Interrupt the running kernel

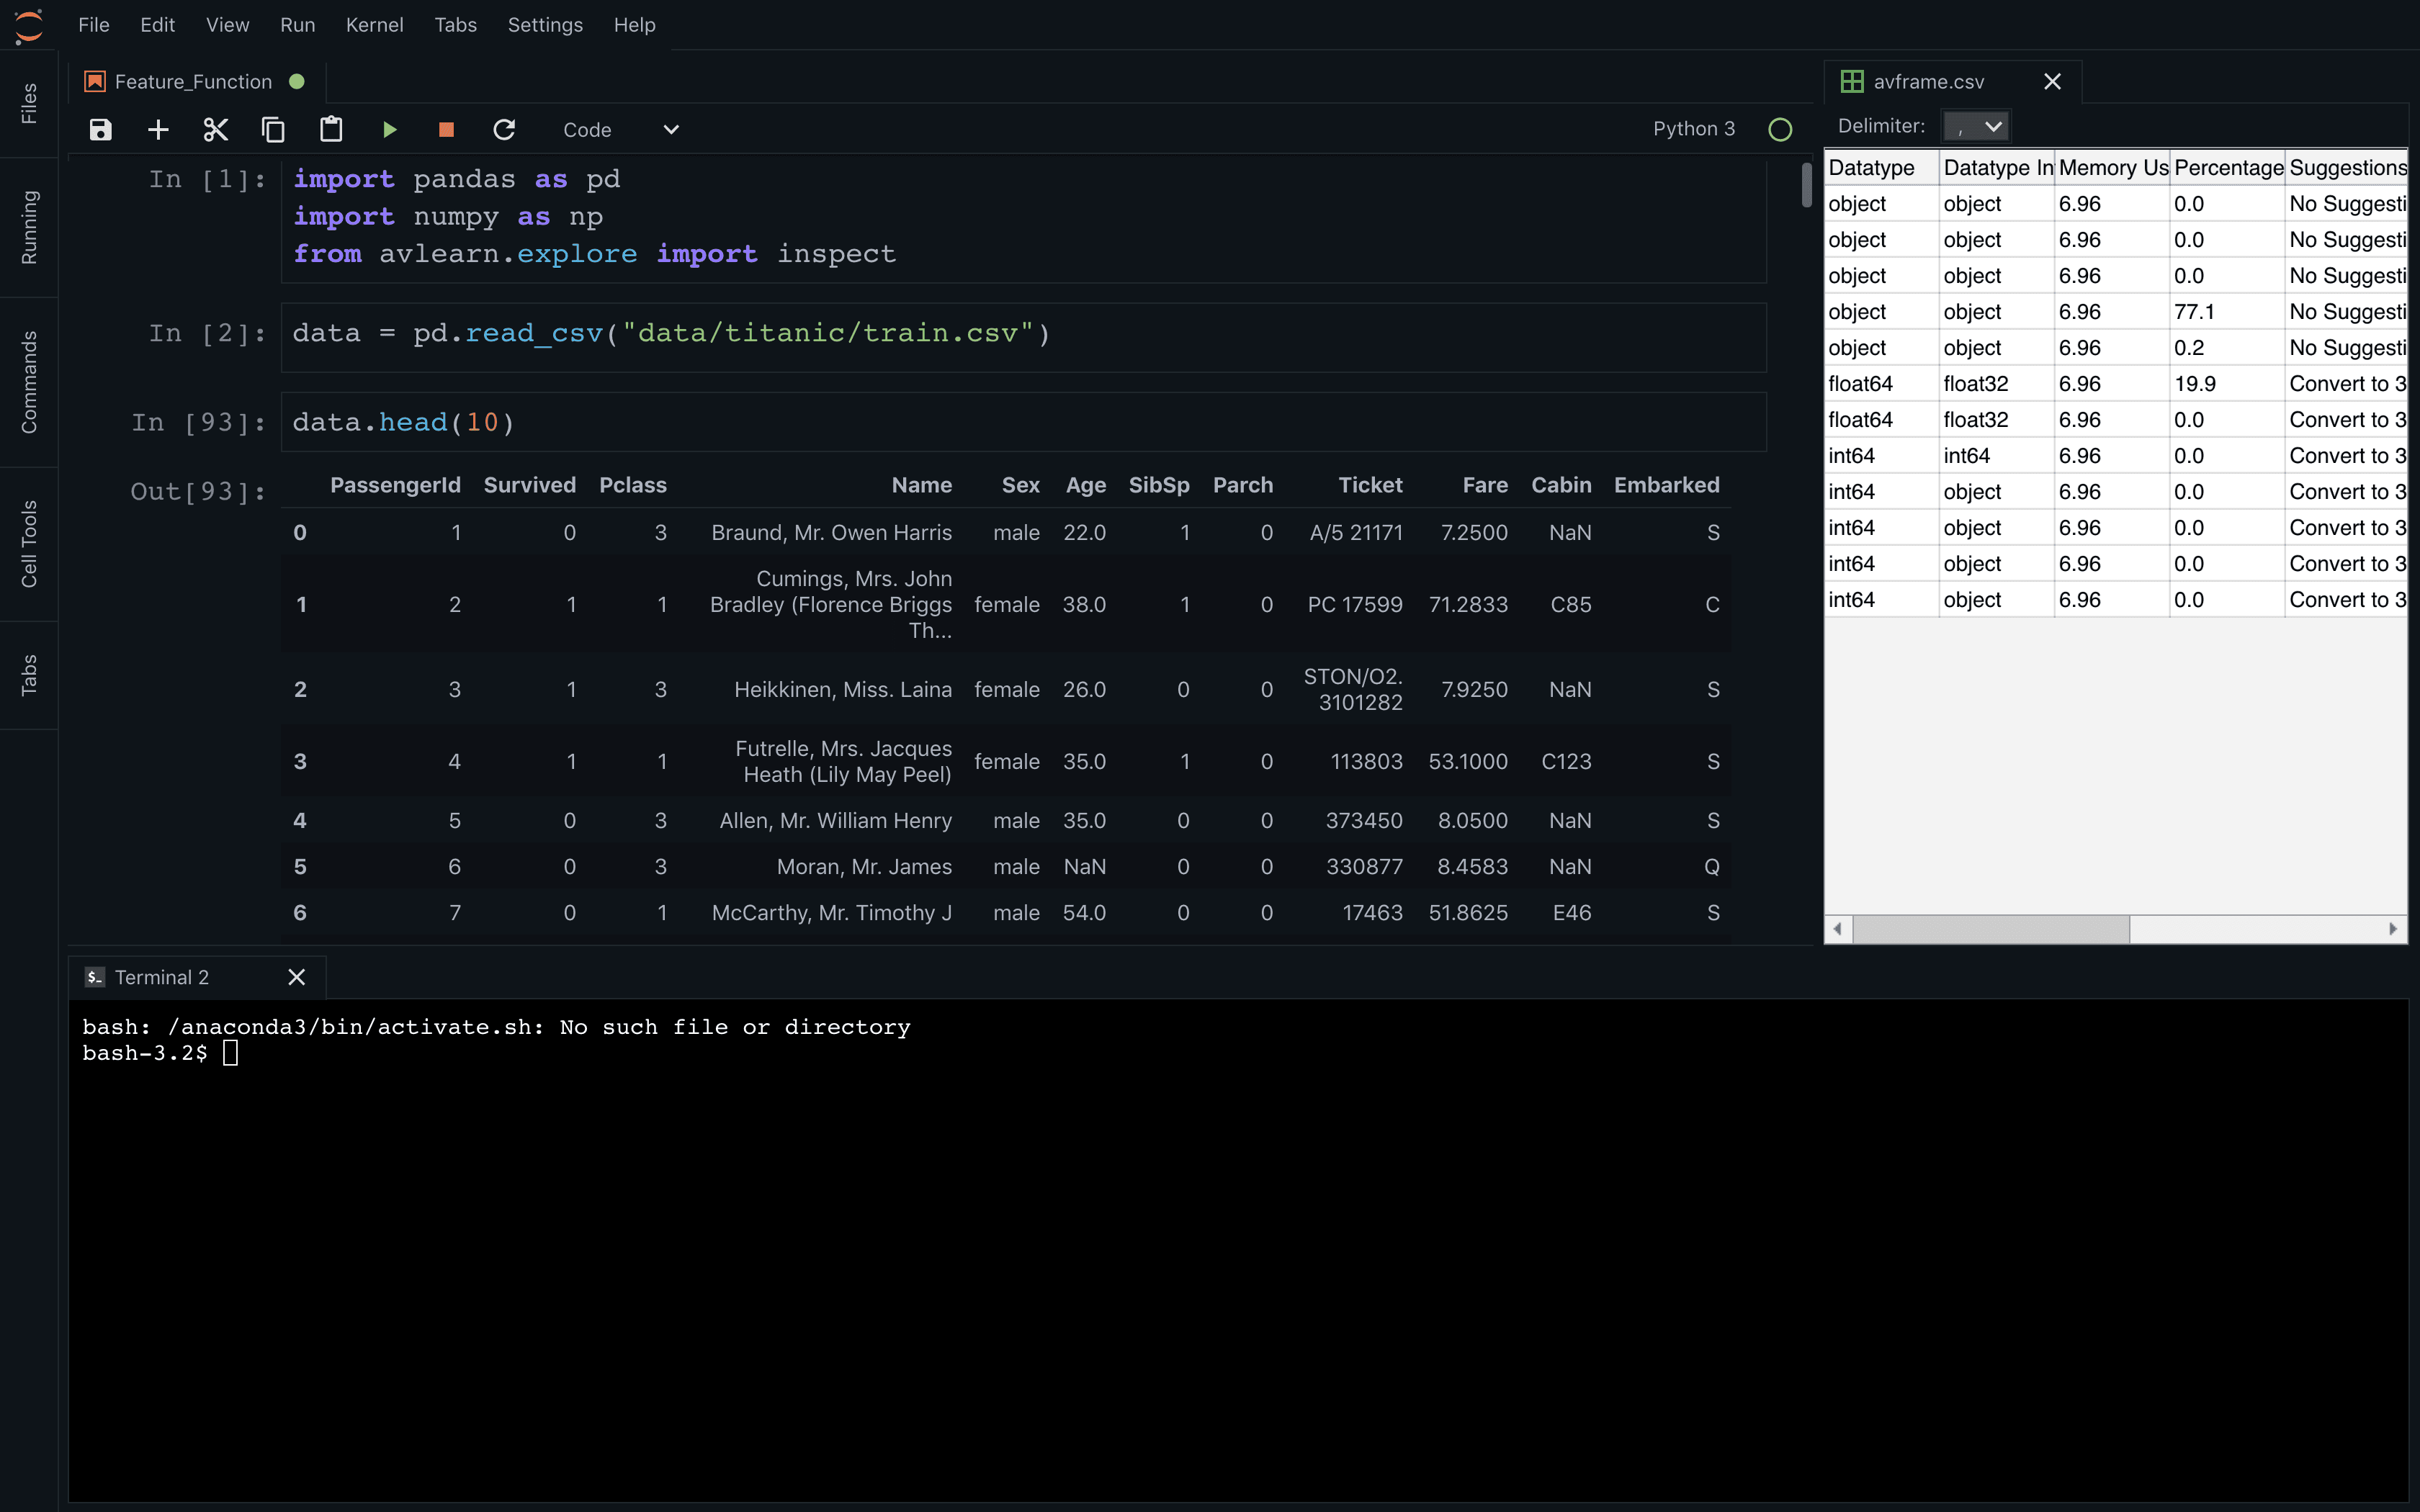click(x=445, y=129)
